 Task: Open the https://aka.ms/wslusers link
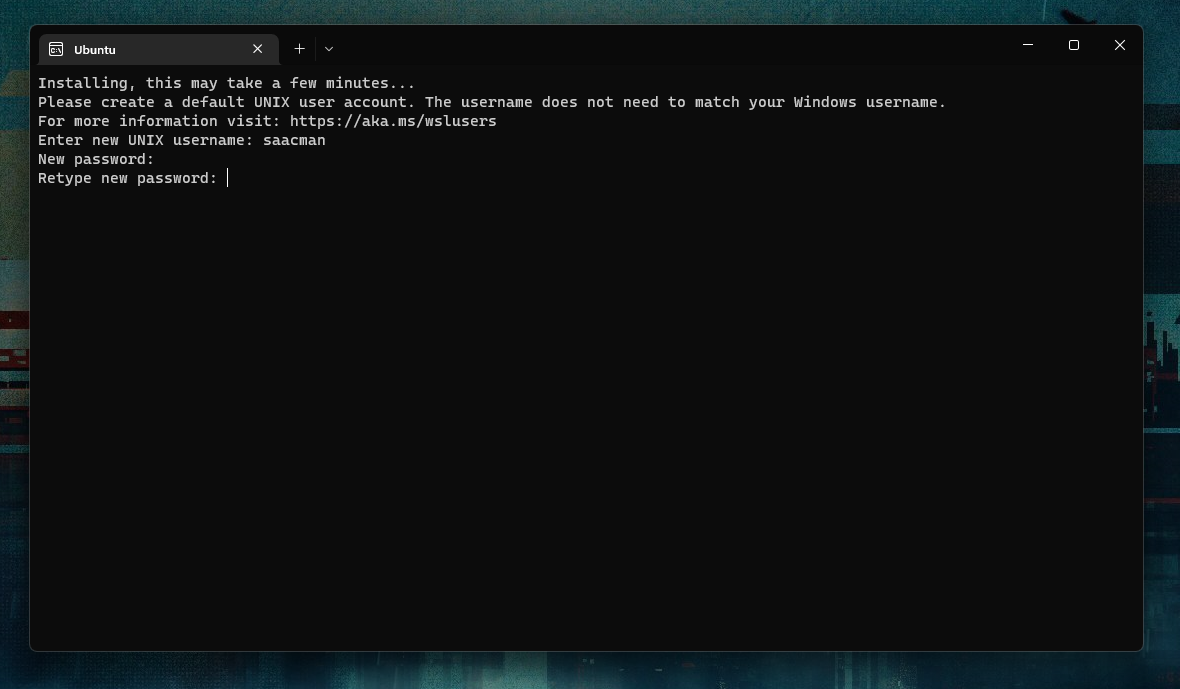[x=393, y=121]
